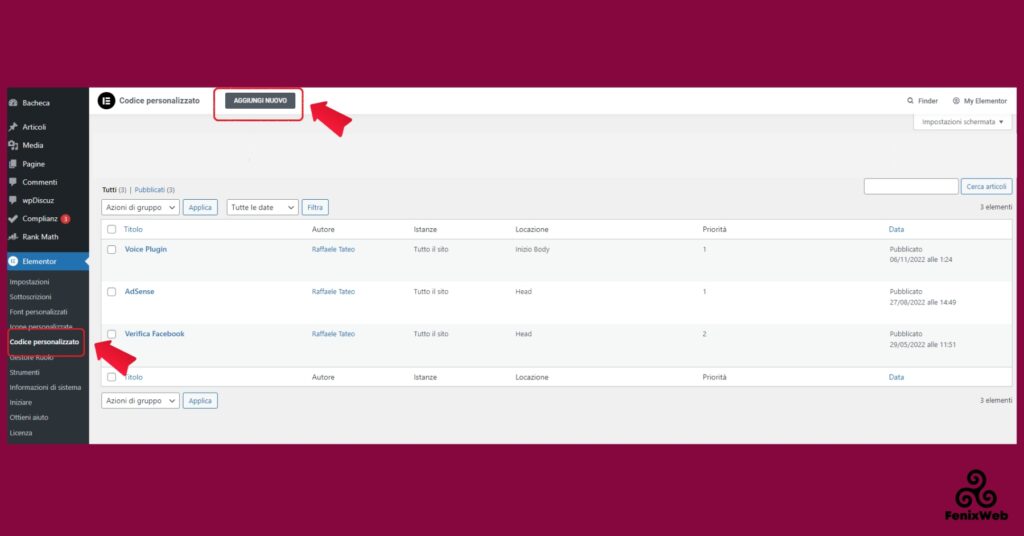This screenshot has width=1024, height=536.
Task: Select the AdSense row checkbox
Action: (112, 292)
